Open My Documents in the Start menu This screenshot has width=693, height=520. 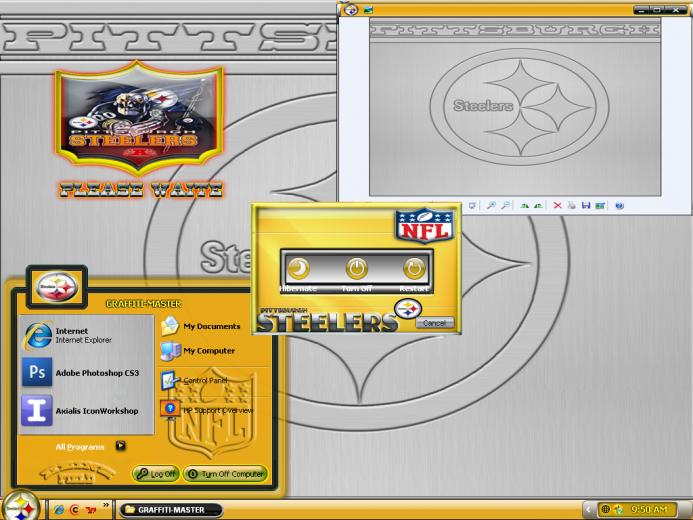(x=201, y=326)
